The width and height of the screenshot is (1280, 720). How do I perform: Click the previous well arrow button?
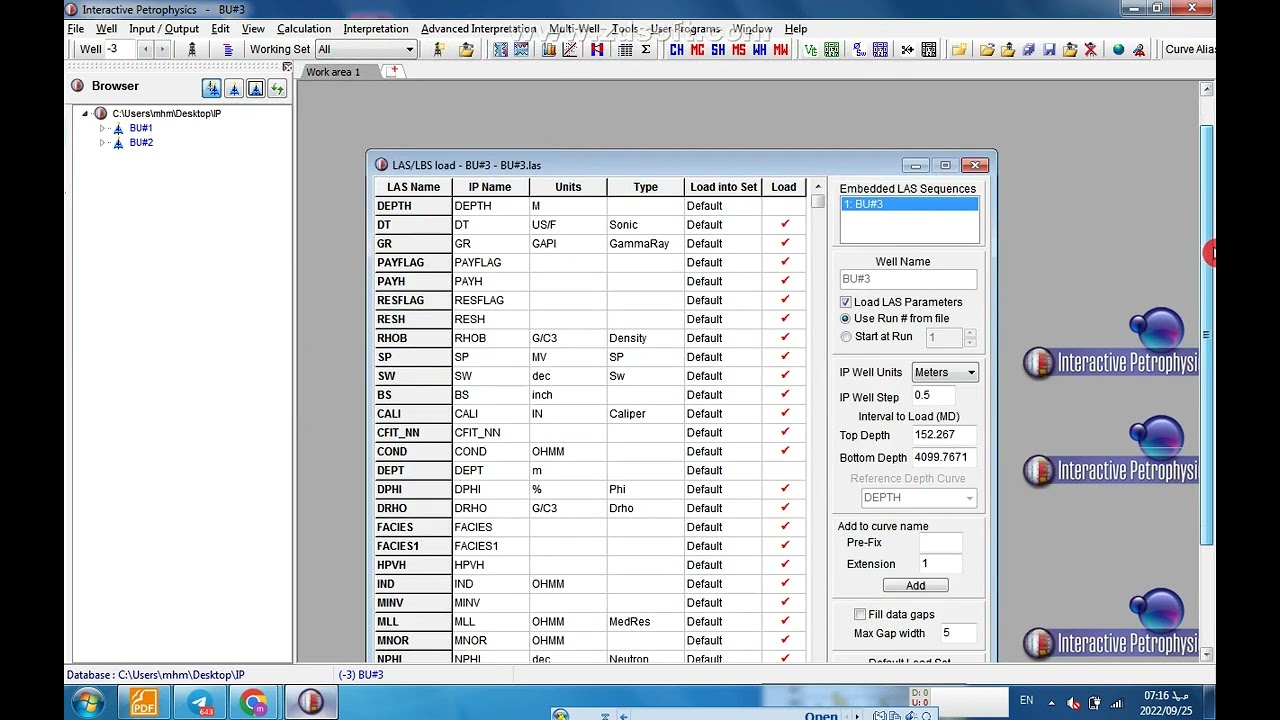145,49
